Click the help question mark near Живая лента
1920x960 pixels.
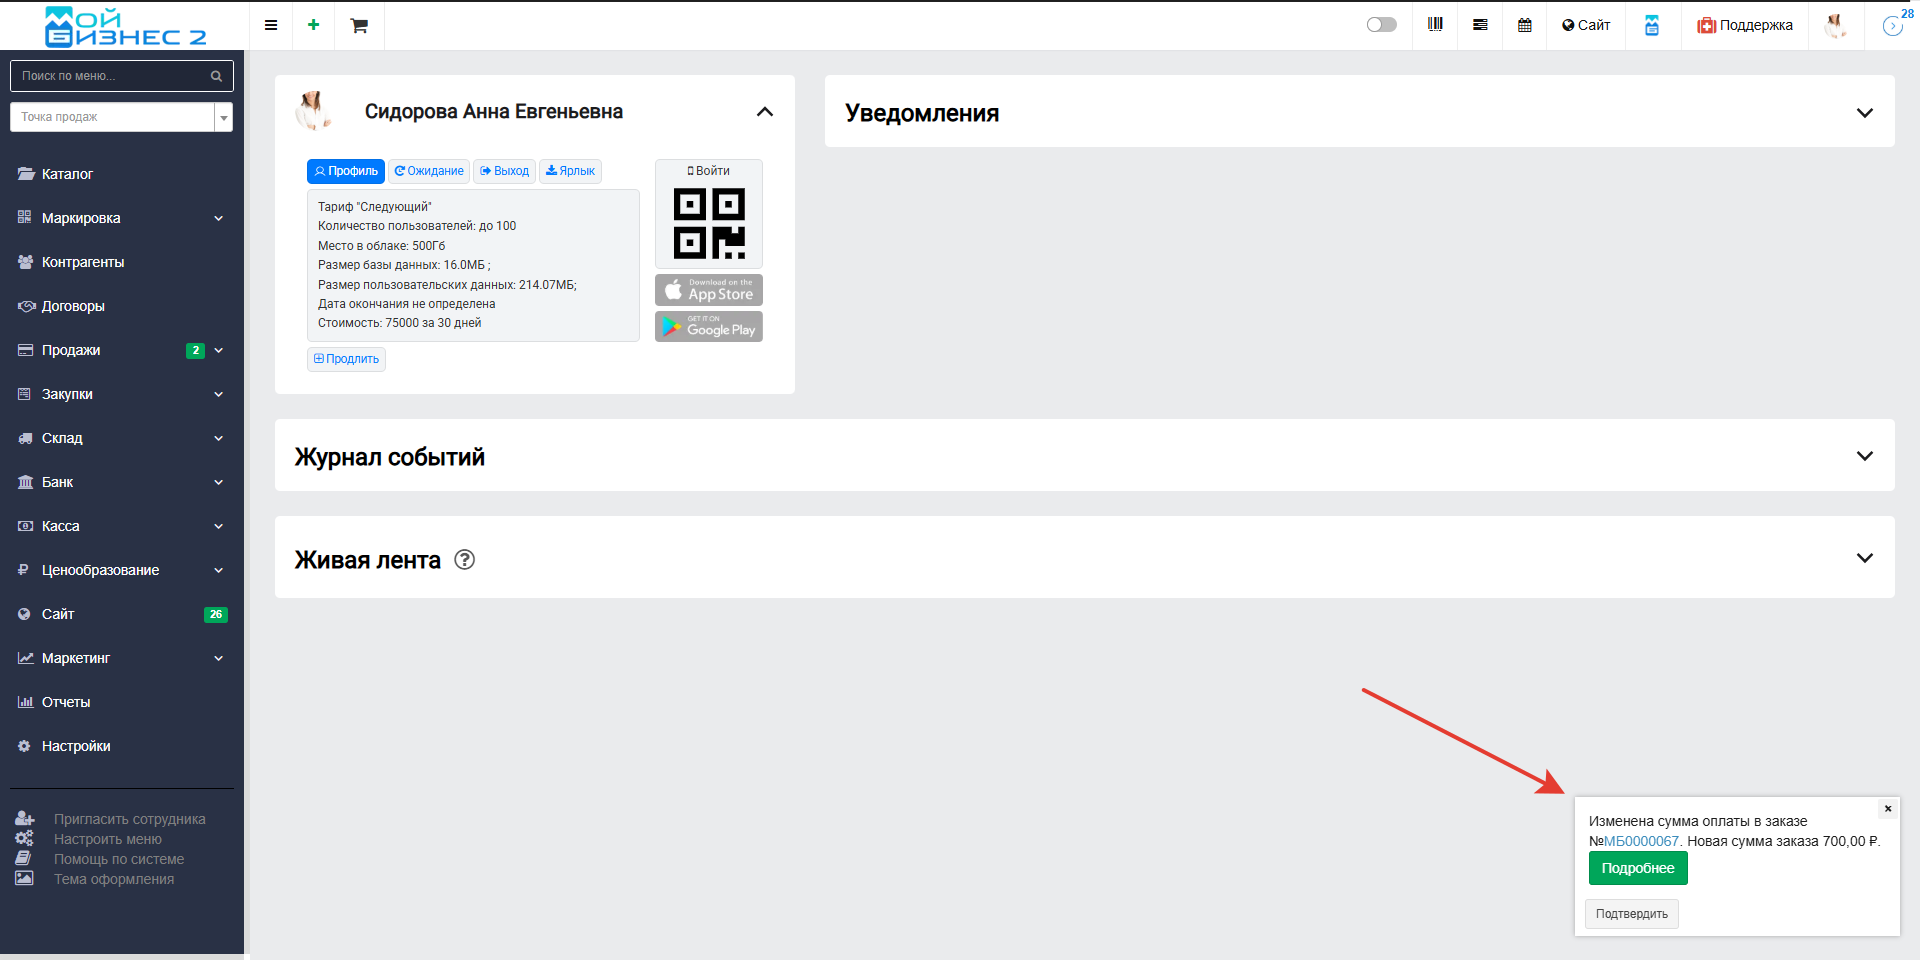pyautogui.click(x=464, y=560)
